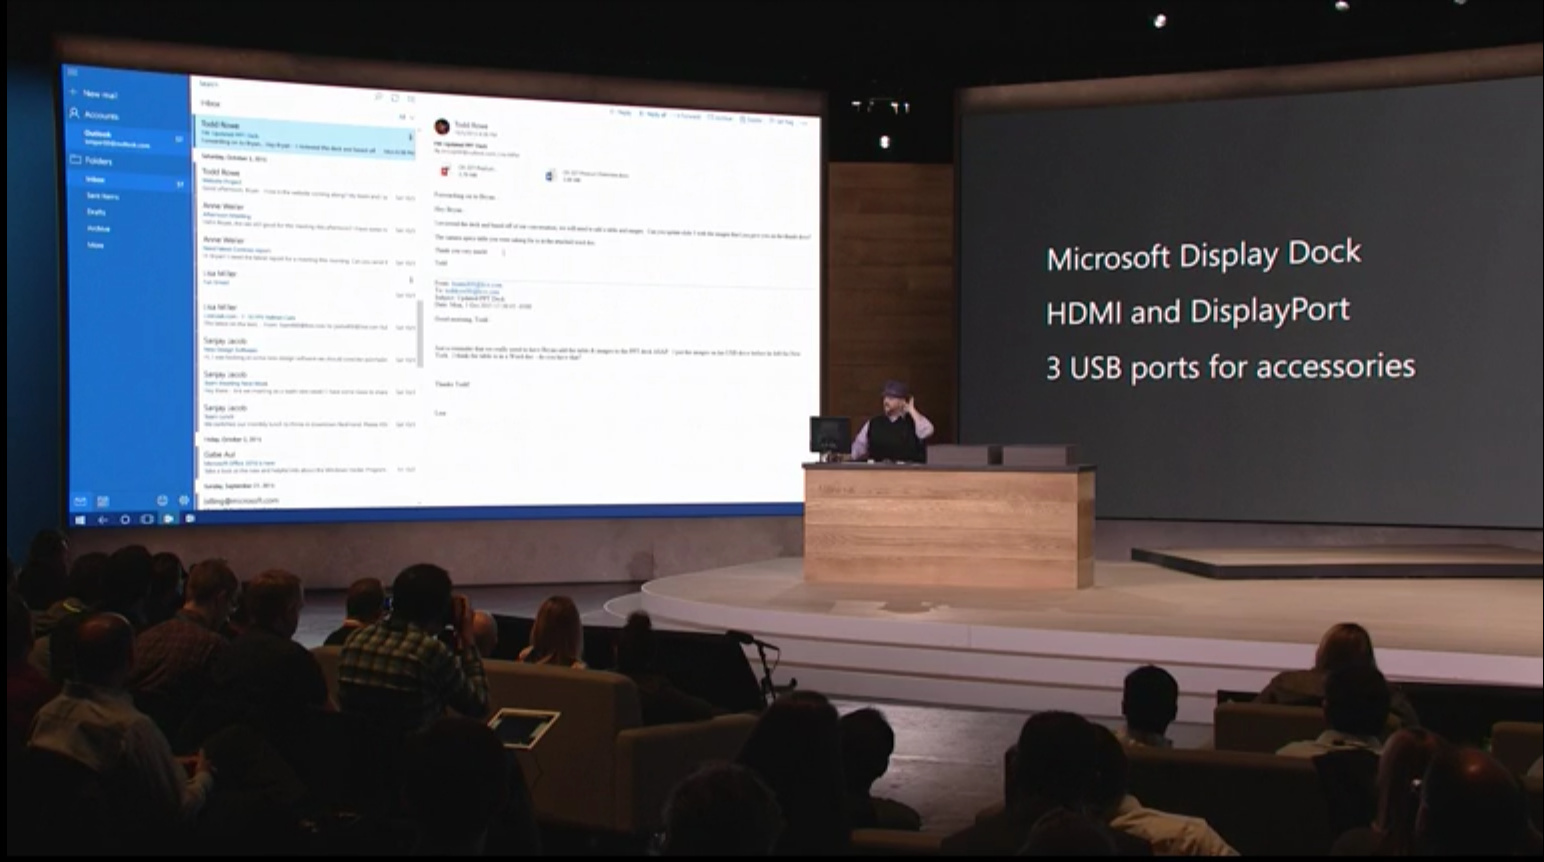Open more actions ellipsis in reading pane
1544x862 pixels.
[807, 122]
